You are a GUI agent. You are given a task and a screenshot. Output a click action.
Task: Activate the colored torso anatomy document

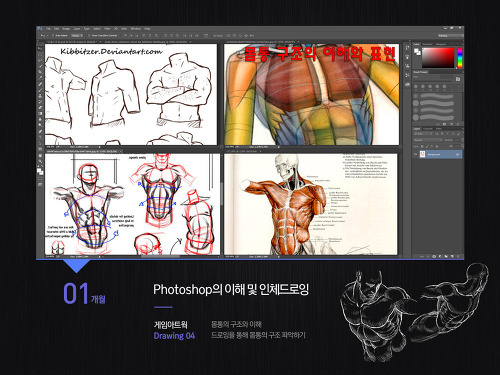click(x=312, y=94)
